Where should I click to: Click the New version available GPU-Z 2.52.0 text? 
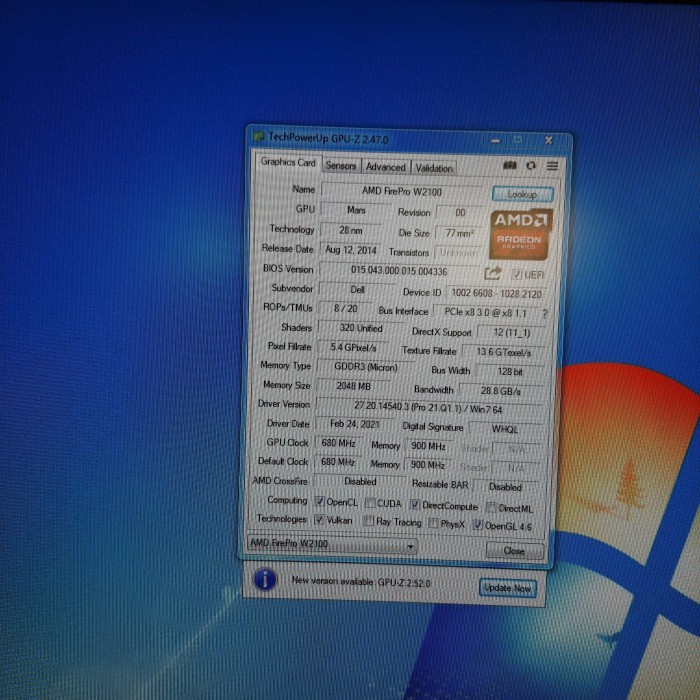click(361, 582)
